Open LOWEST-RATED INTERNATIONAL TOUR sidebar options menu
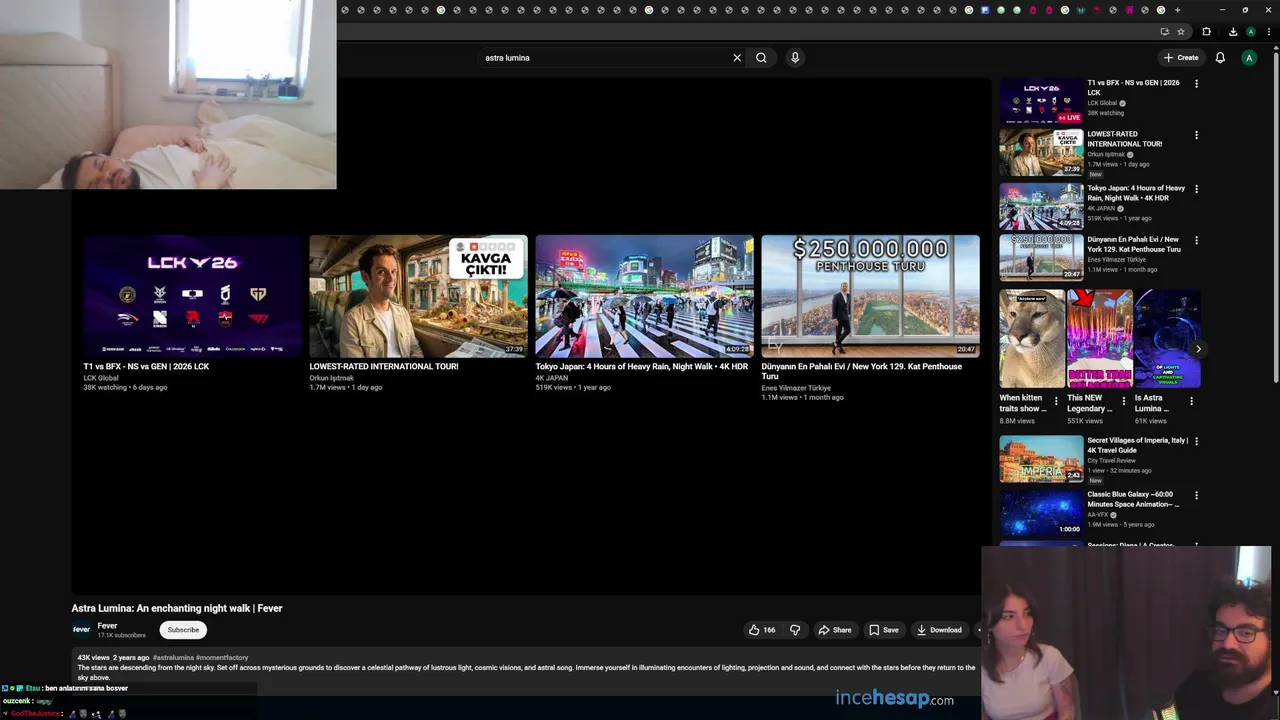 (1196, 135)
